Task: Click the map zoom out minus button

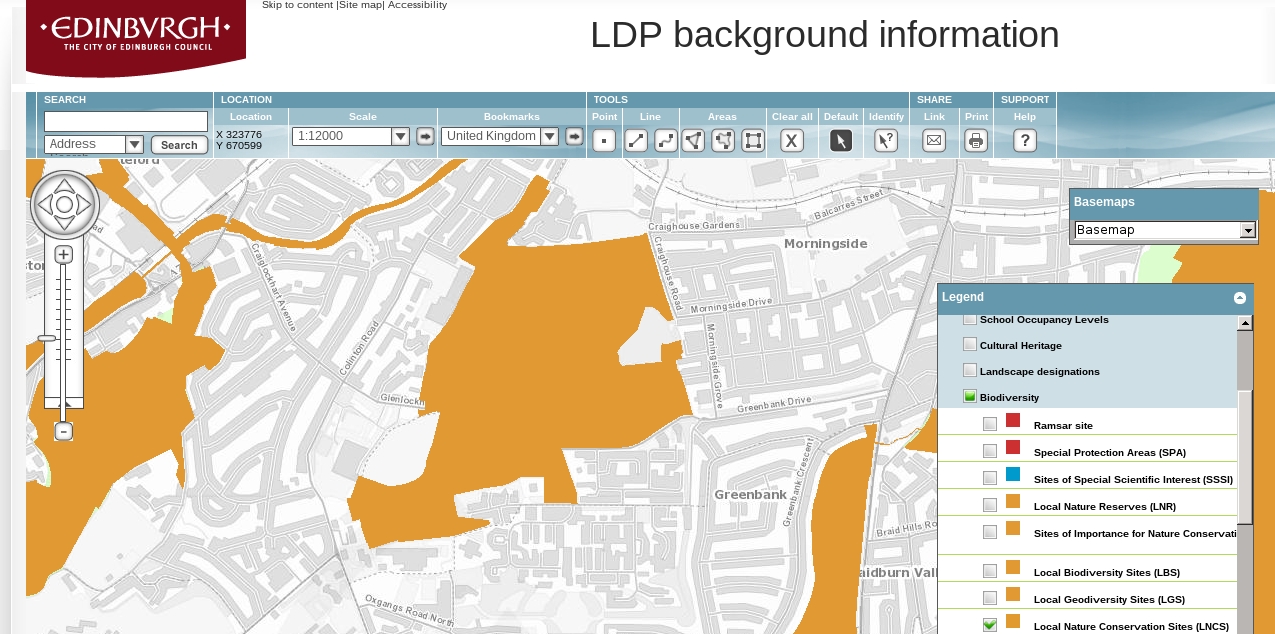Action: [63, 432]
